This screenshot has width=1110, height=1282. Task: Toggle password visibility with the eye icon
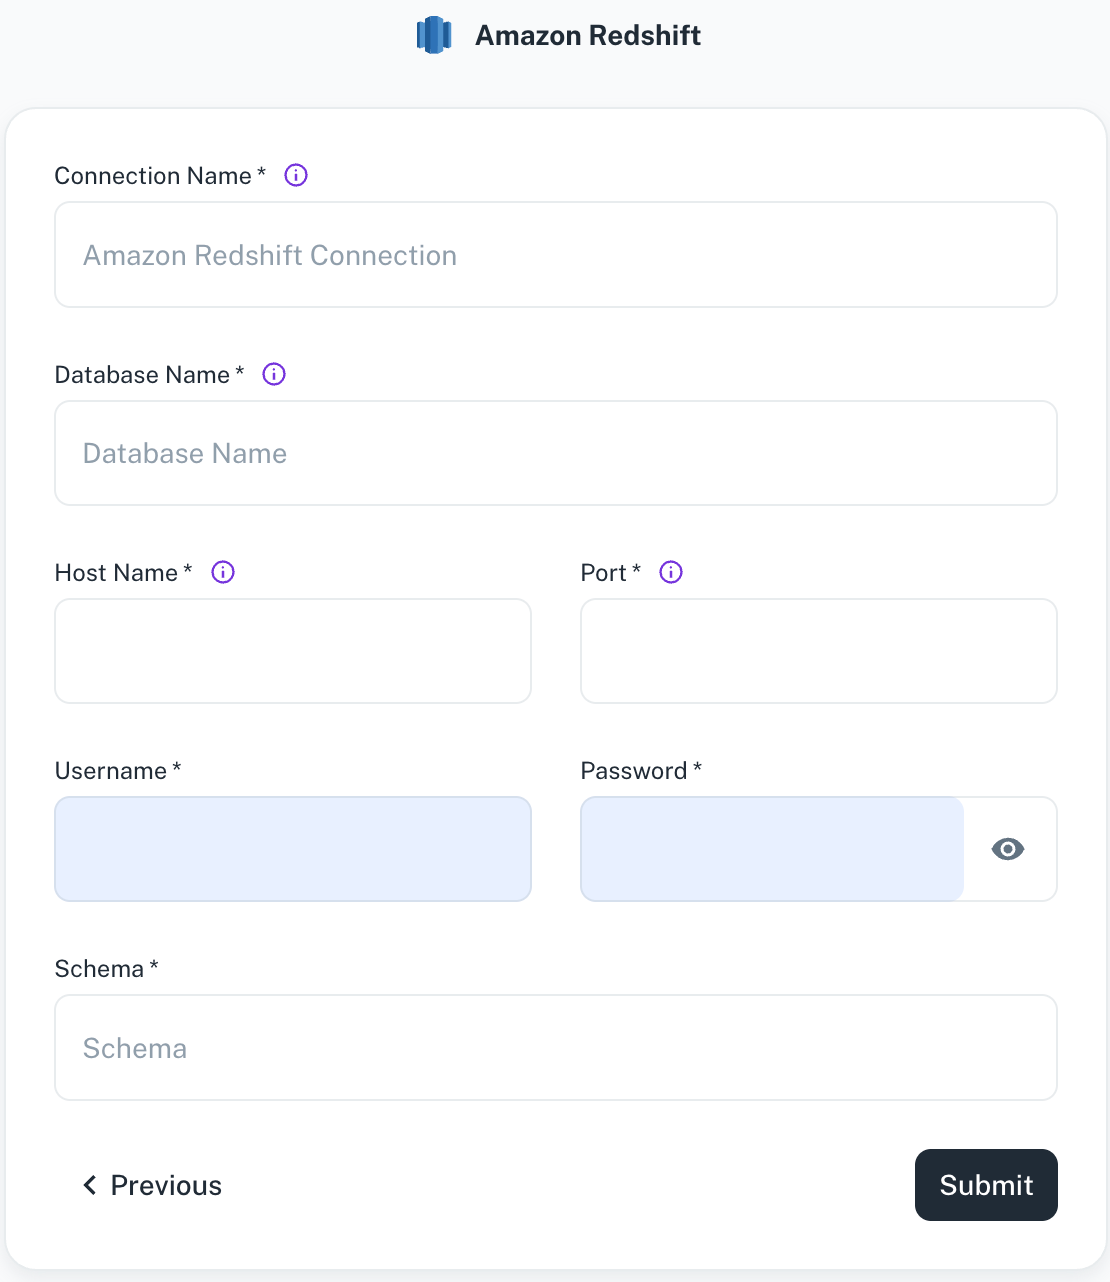[1008, 849]
